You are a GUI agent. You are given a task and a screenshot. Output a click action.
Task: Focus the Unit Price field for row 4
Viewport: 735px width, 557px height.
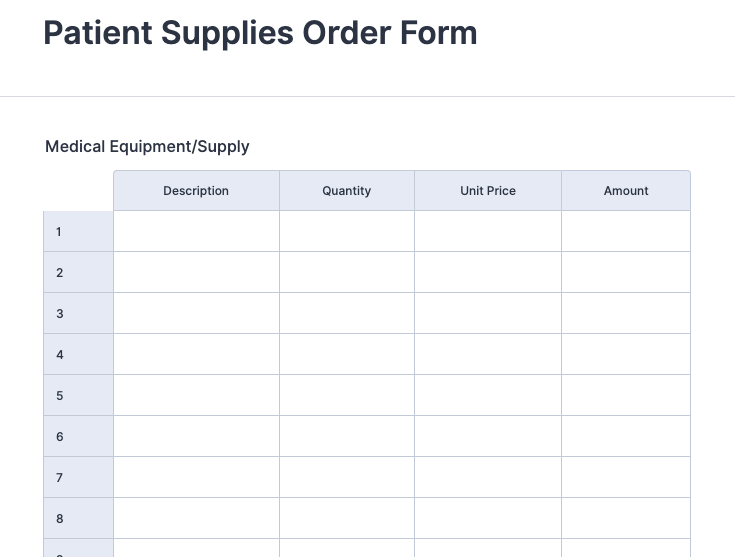488,354
